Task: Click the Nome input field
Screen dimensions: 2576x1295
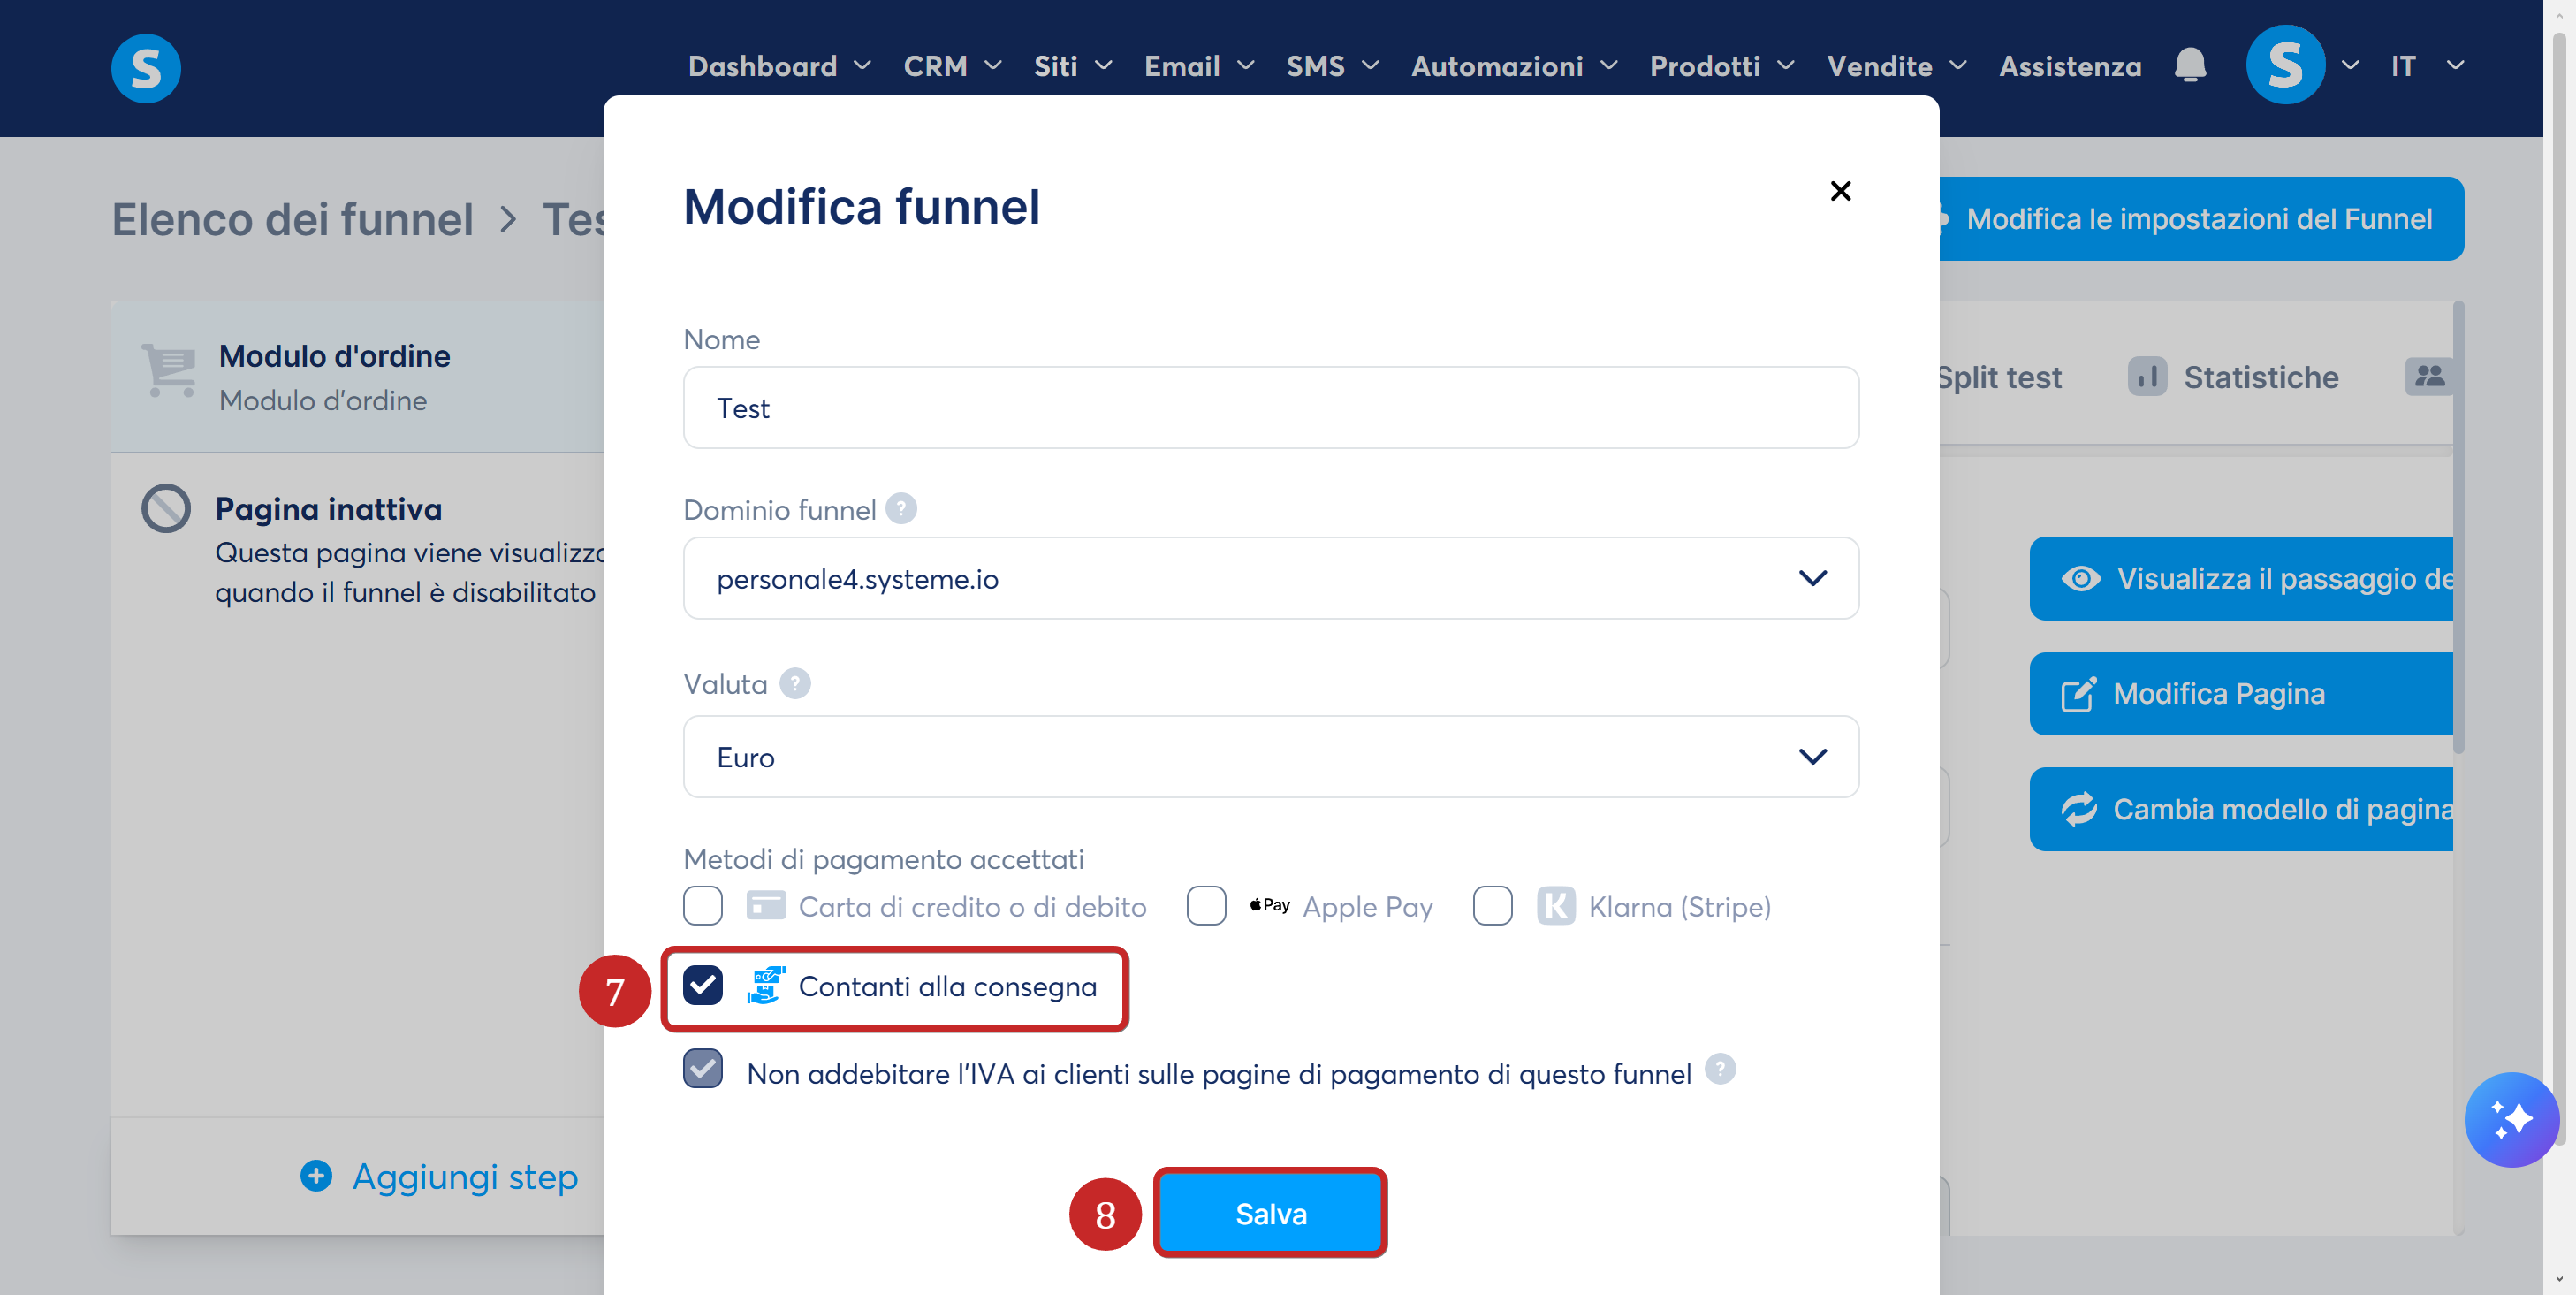Action: coord(1271,408)
